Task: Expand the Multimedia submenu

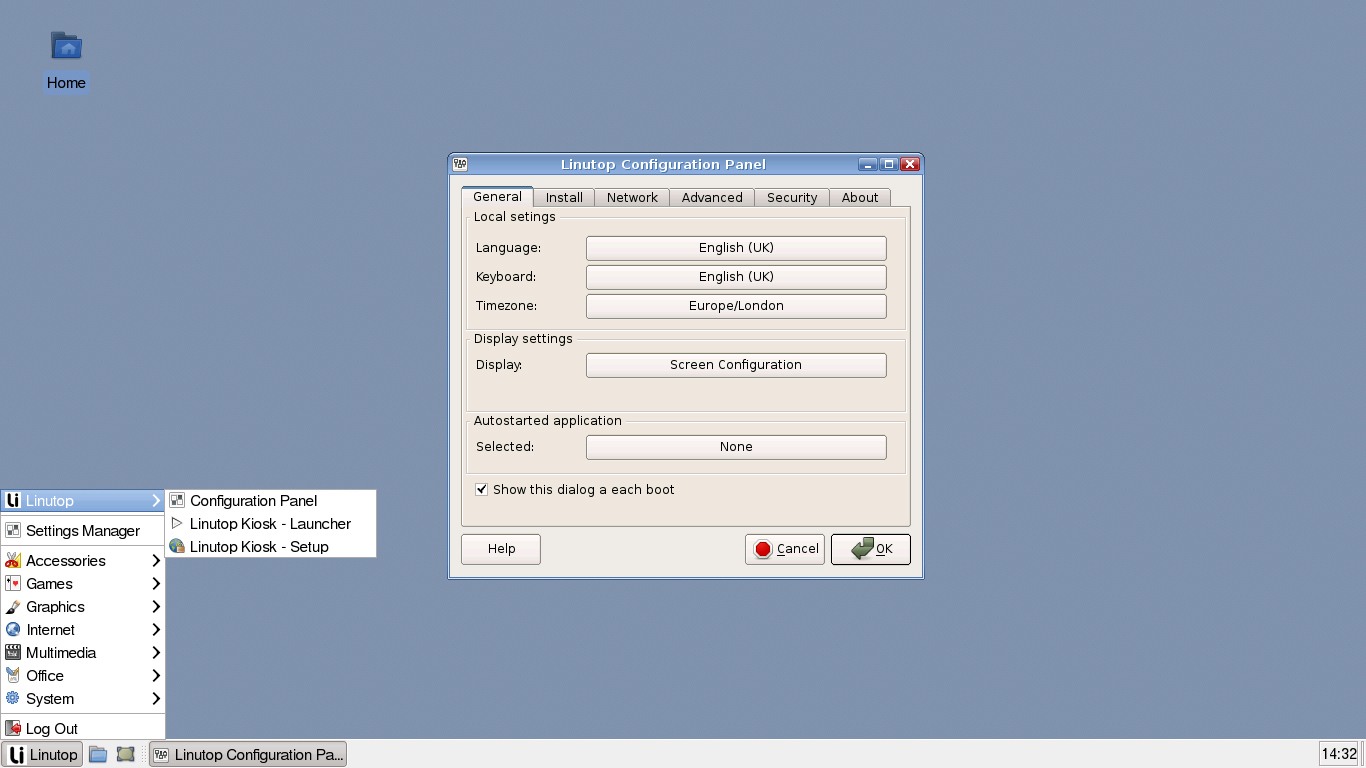Action: (x=82, y=653)
